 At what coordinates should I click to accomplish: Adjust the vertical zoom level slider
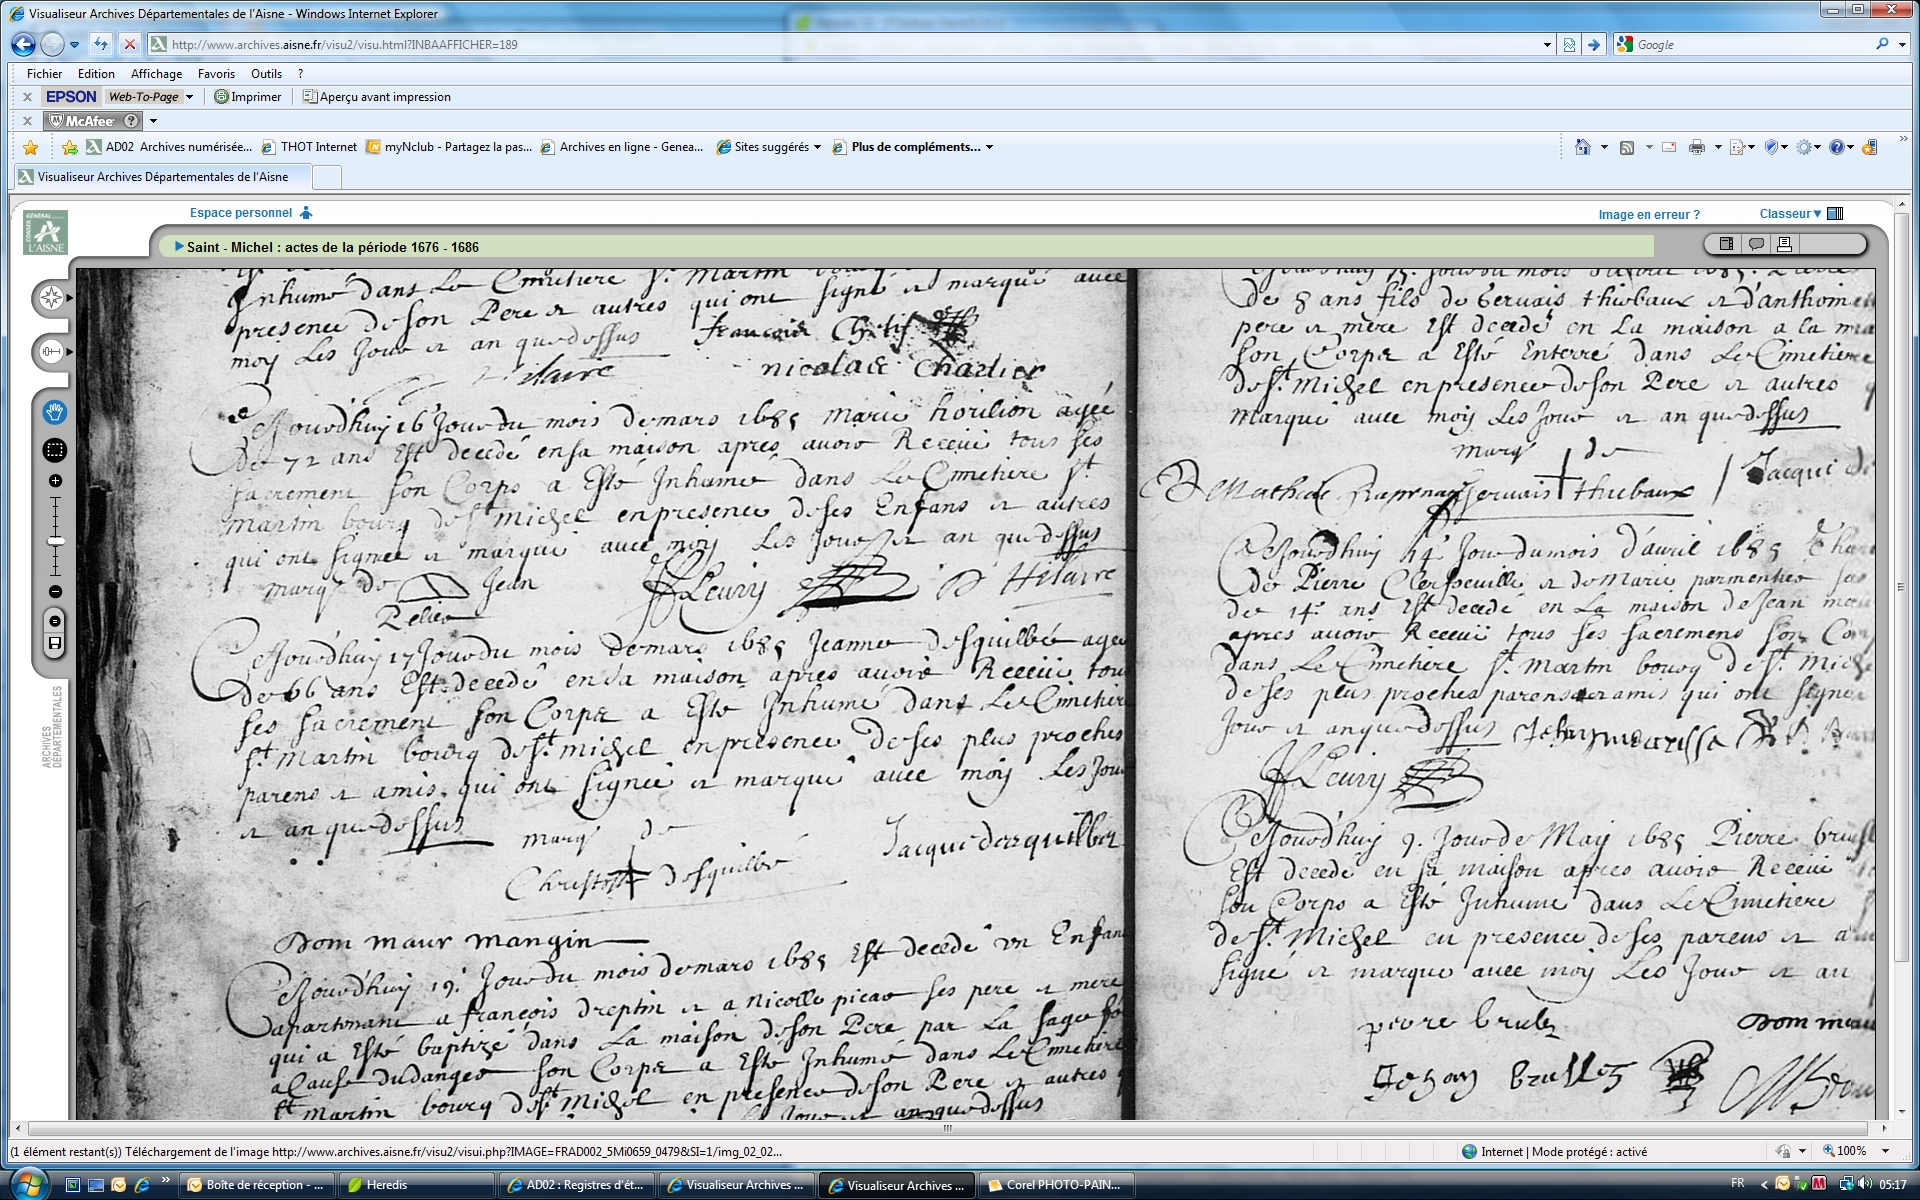click(56, 541)
